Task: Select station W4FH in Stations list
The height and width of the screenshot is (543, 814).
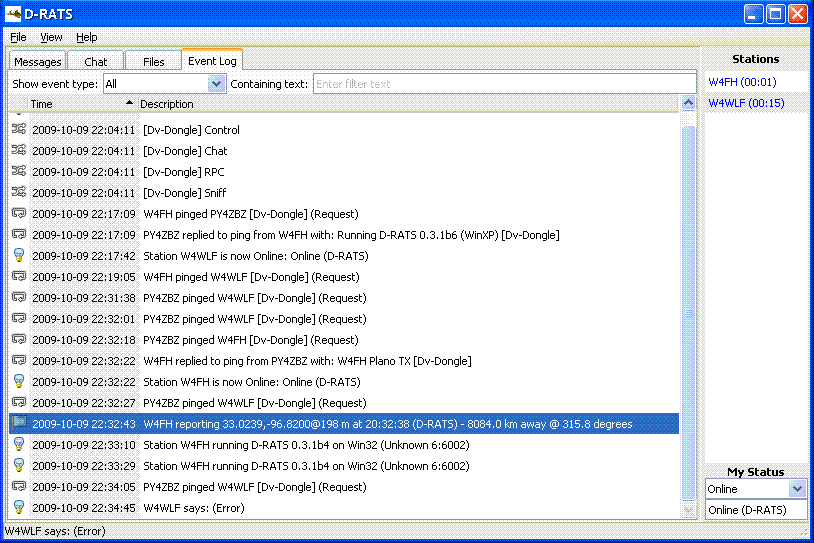Action: (742, 82)
